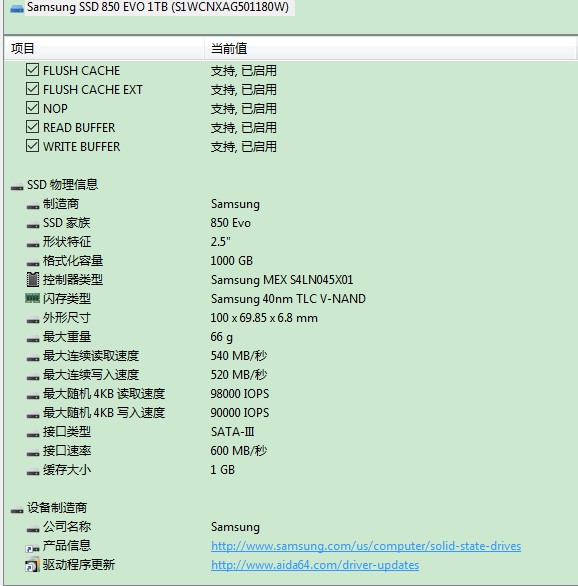Click the 接口速率 row icon

[33, 453]
